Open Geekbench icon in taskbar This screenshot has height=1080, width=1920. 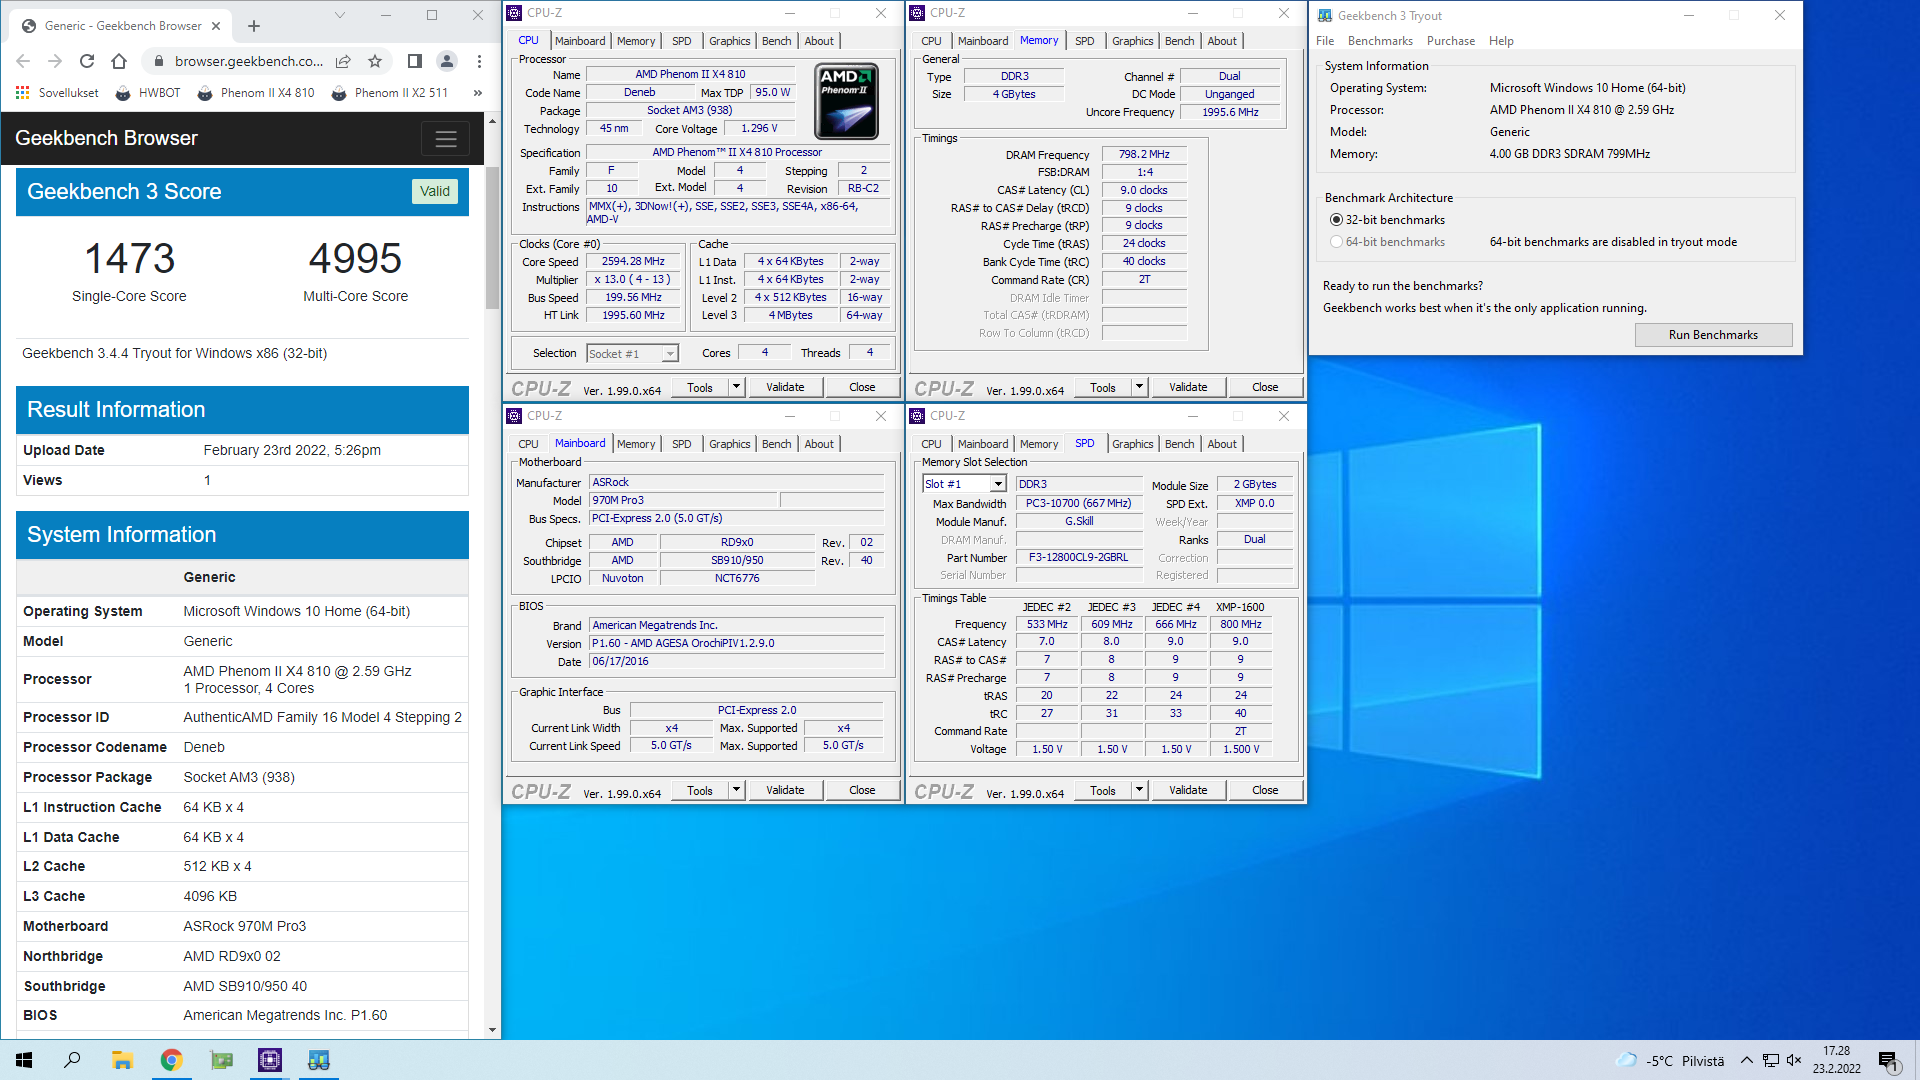(319, 1060)
